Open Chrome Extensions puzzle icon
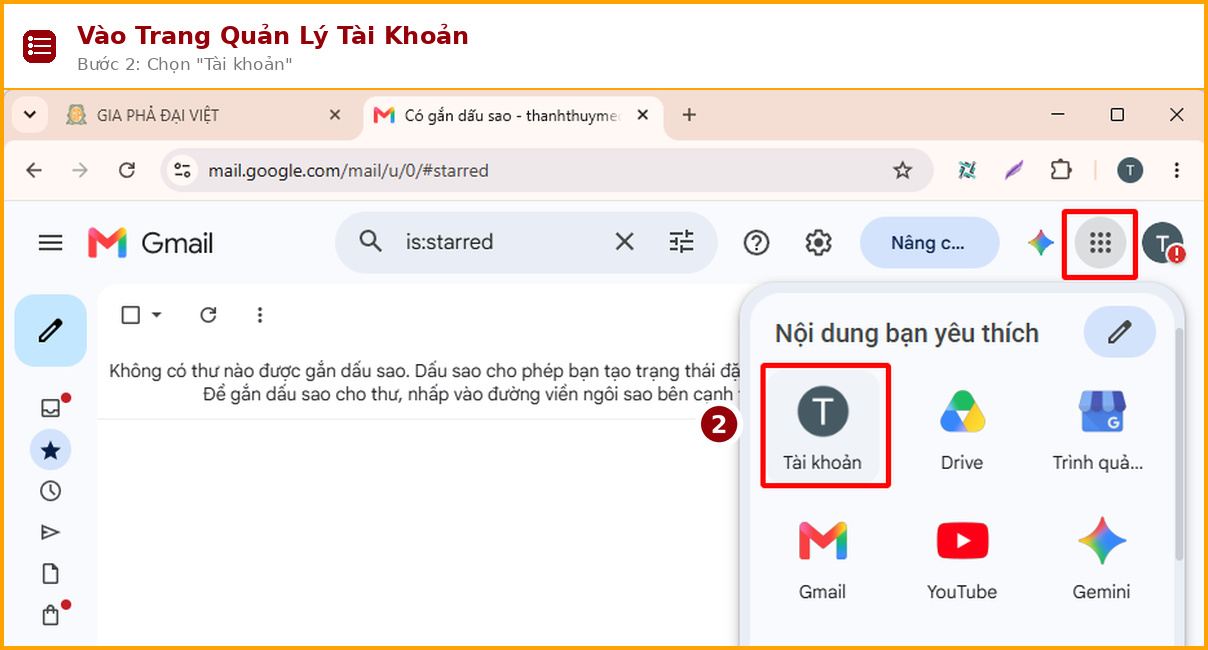This screenshot has height=650, width=1208. [x=1061, y=170]
